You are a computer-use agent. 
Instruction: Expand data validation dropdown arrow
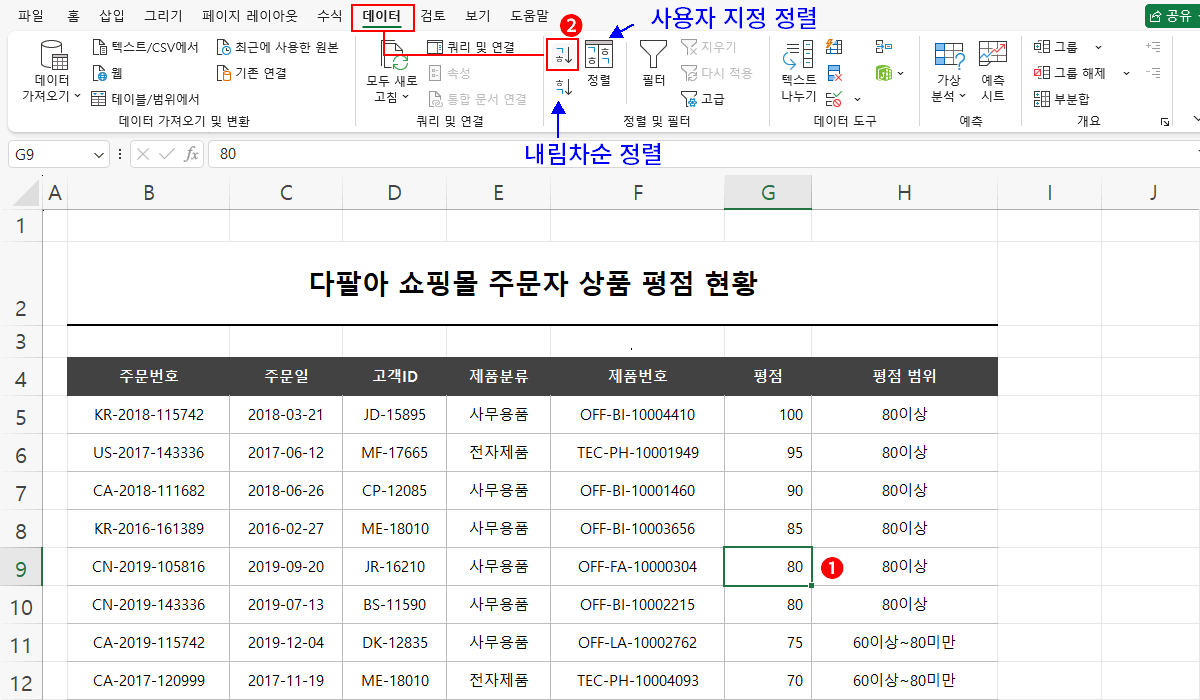(857, 99)
